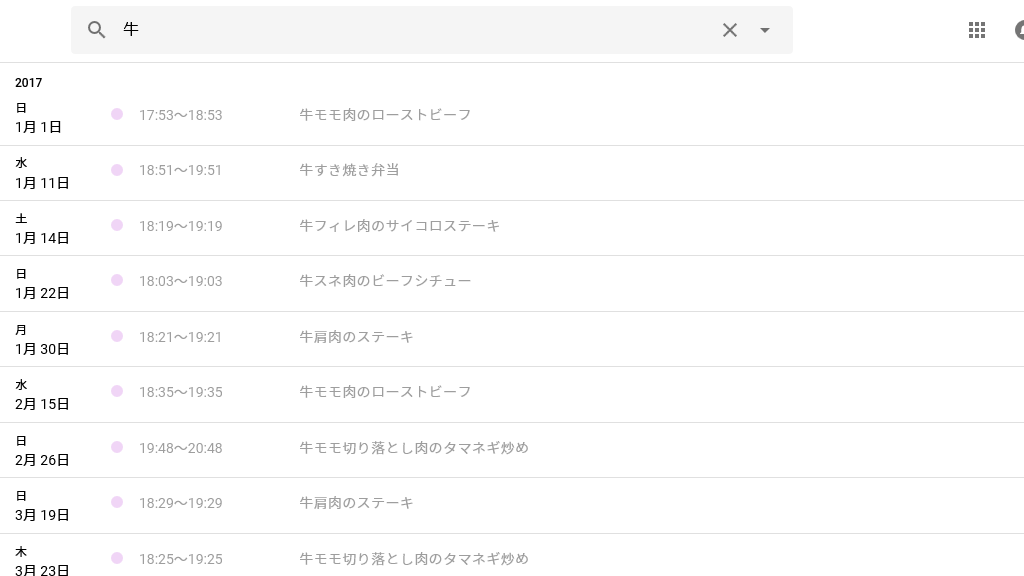1024x576 pixels.
Task: Open the 牛フィレ肉のサイコロステーキ event
Action: 399,226
